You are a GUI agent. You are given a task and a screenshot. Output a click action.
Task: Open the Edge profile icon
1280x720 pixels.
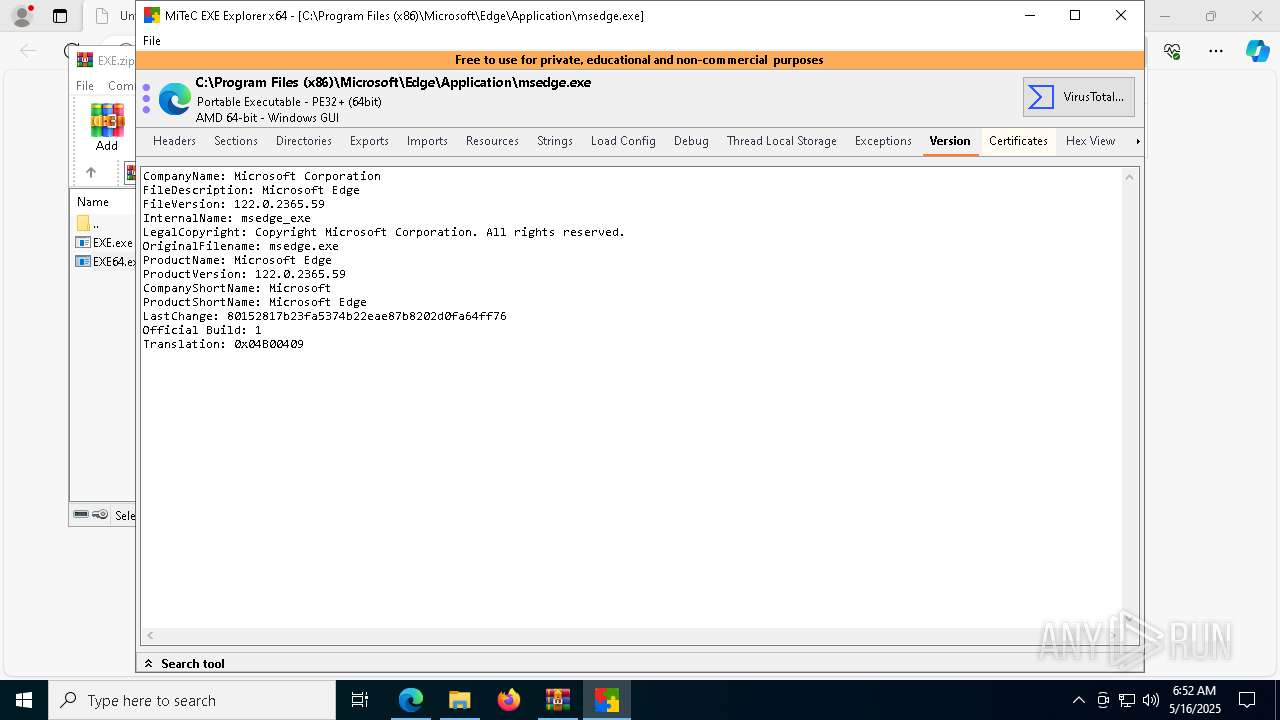[22, 16]
